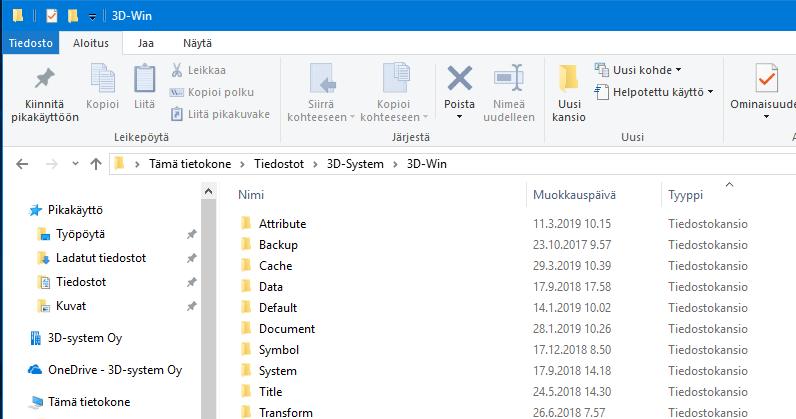Screen dimensions: 796x419
Task: Click folder icon of Symbol row
Action: (x=246, y=349)
